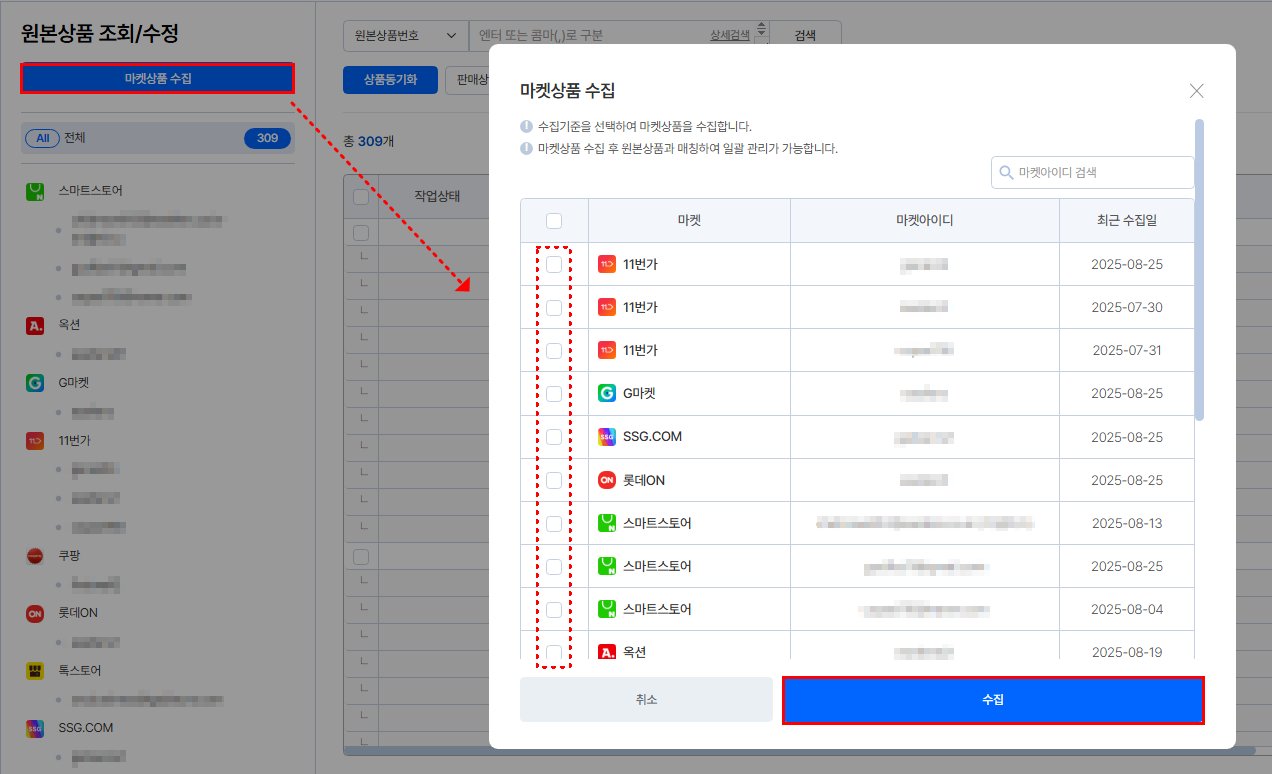This screenshot has height=774, width=1272.
Task: Check the SSG.COM row checkbox in the dialog
Action: coord(554,436)
